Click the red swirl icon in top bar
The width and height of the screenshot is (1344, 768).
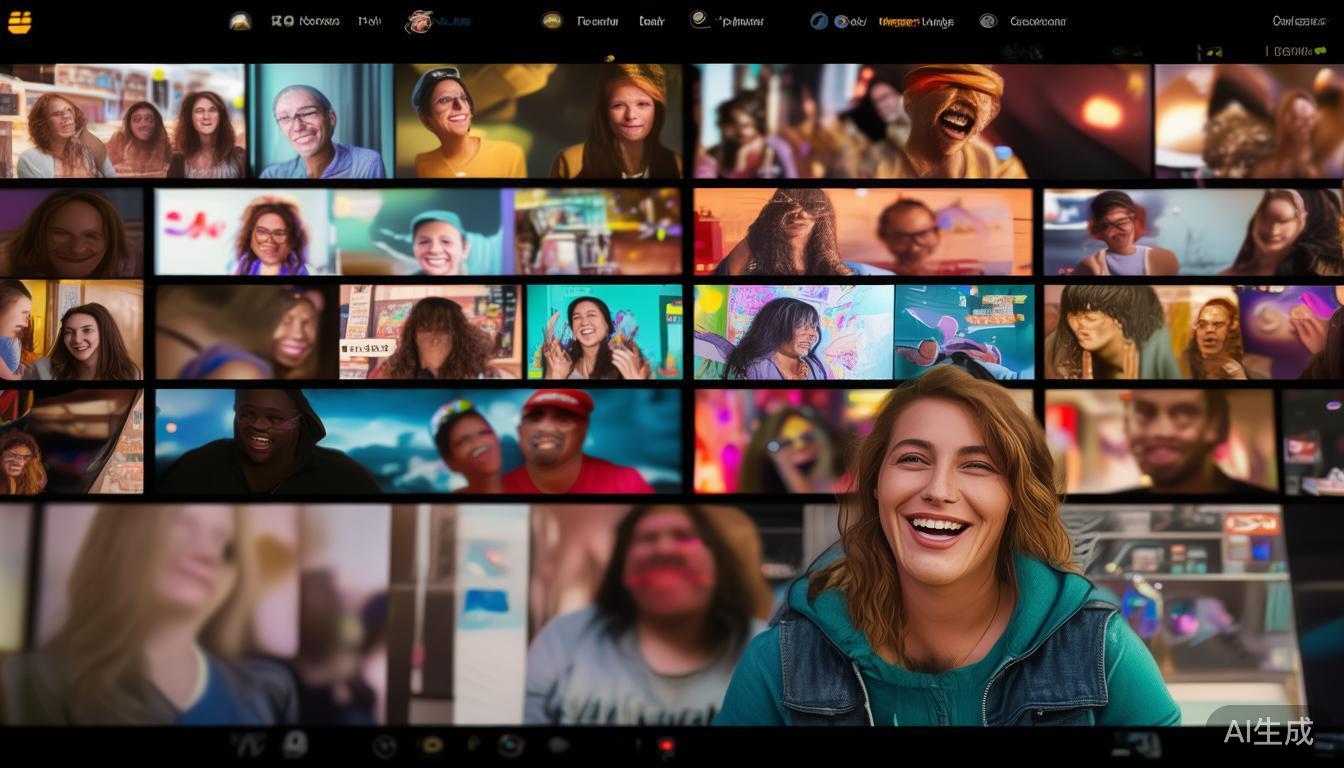click(418, 21)
